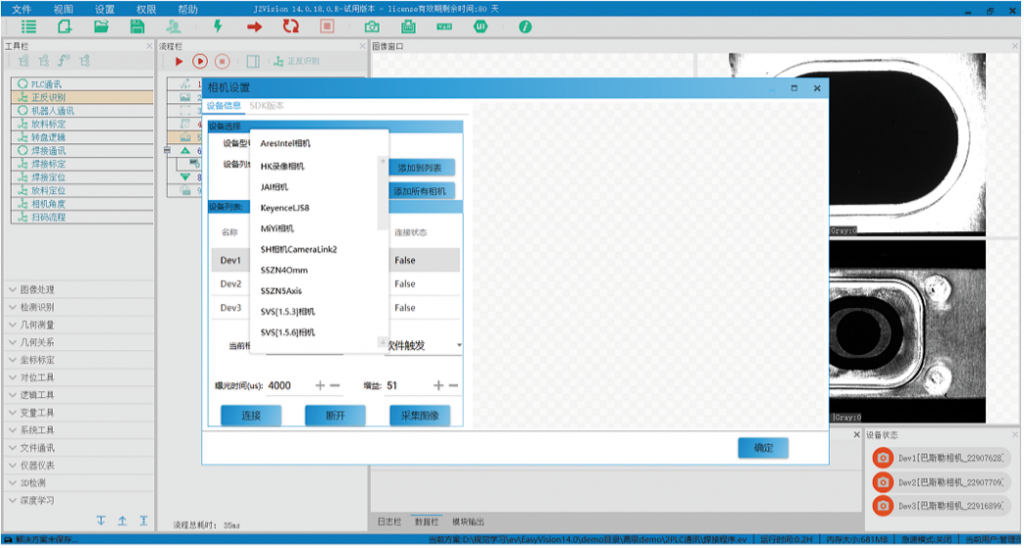The width and height of the screenshot is (1024, 548).
Task: Decrease gain with the minus button
Action: coord(453,385)
